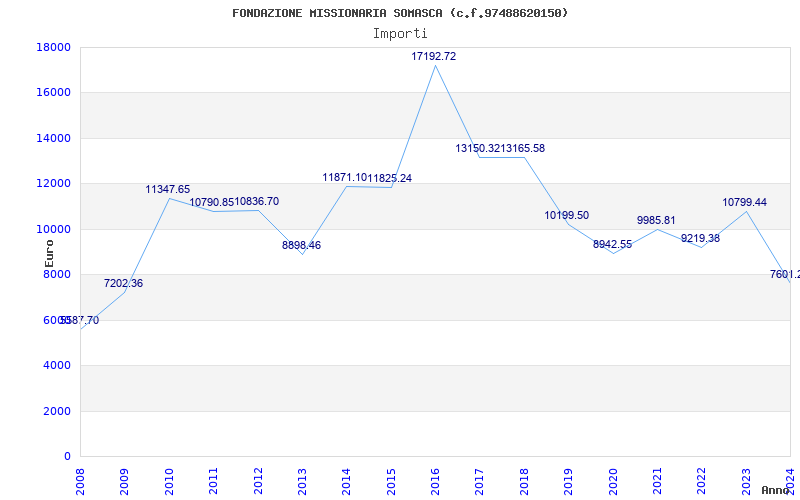Click the 2009 year label
Image resolution: width=800 pixels, height=500 pixels.
tap(125, 481)
